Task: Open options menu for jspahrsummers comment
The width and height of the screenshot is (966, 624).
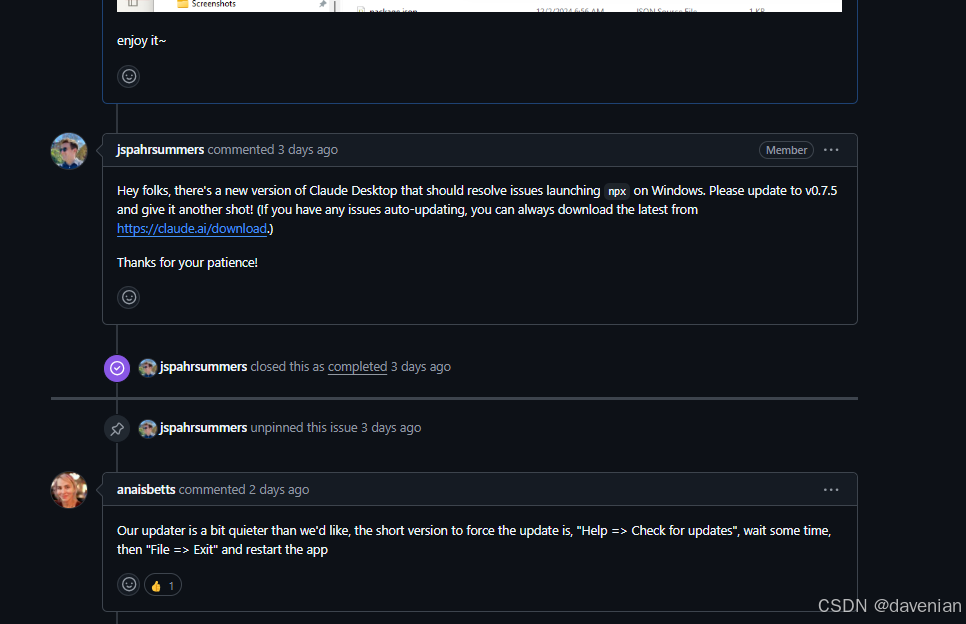Action: coord(831,150)
